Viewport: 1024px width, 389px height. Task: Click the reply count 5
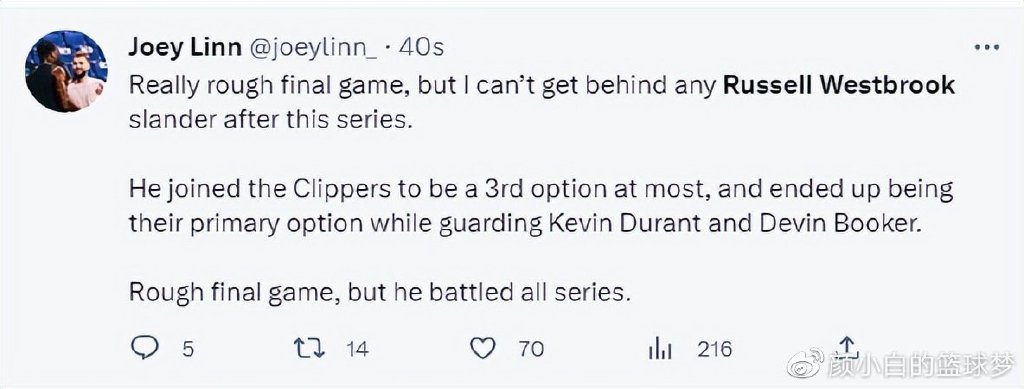pyautogui.click(x=187, y=349)
